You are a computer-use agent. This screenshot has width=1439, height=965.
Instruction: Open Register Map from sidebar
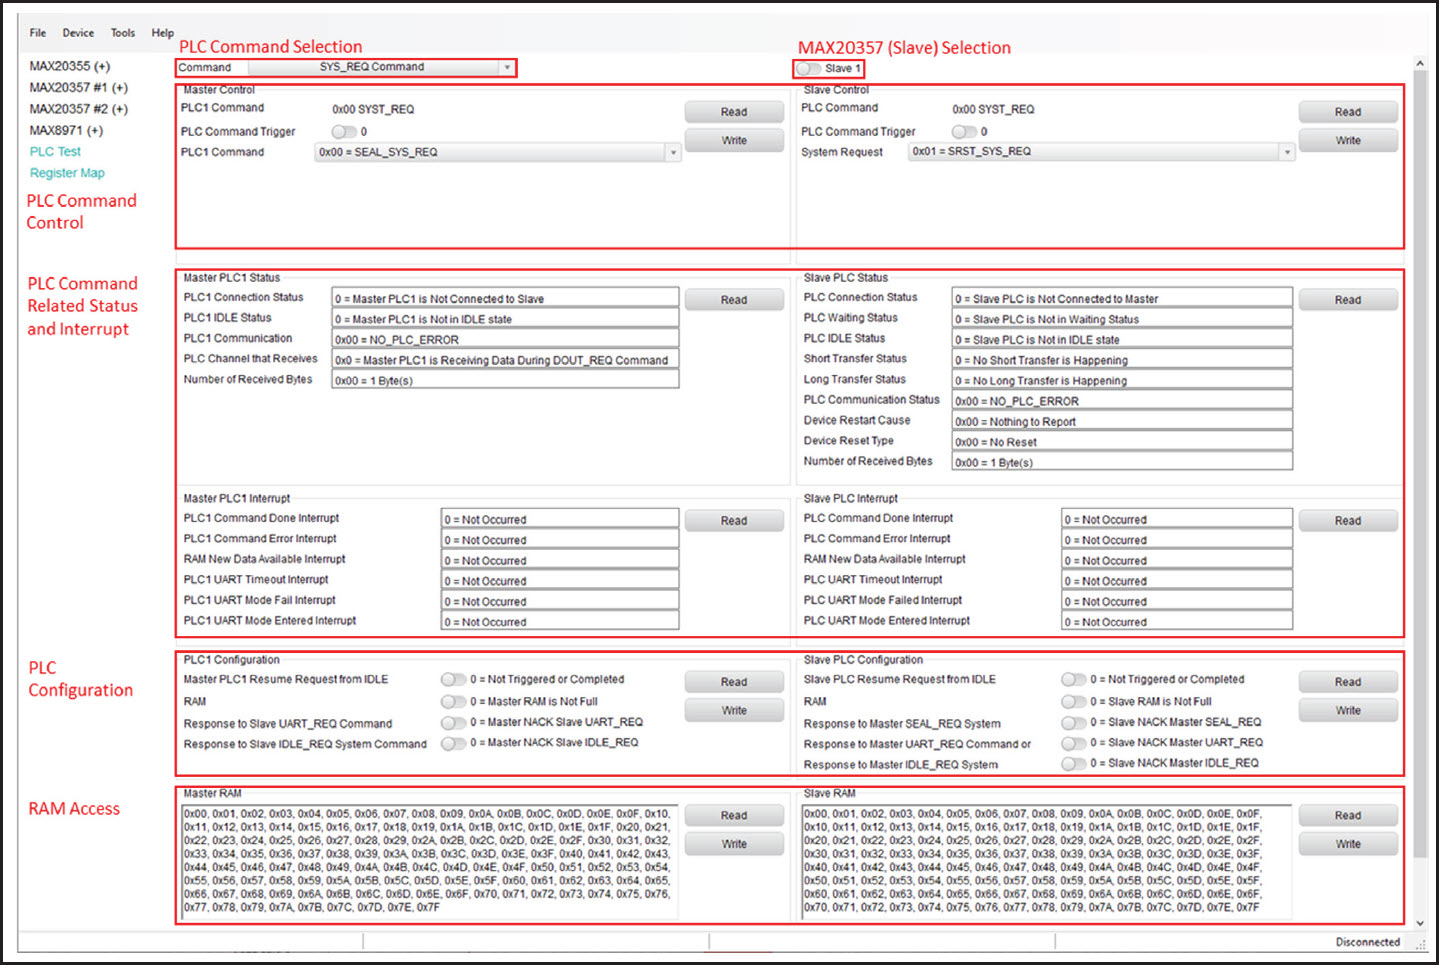[67, 173]
